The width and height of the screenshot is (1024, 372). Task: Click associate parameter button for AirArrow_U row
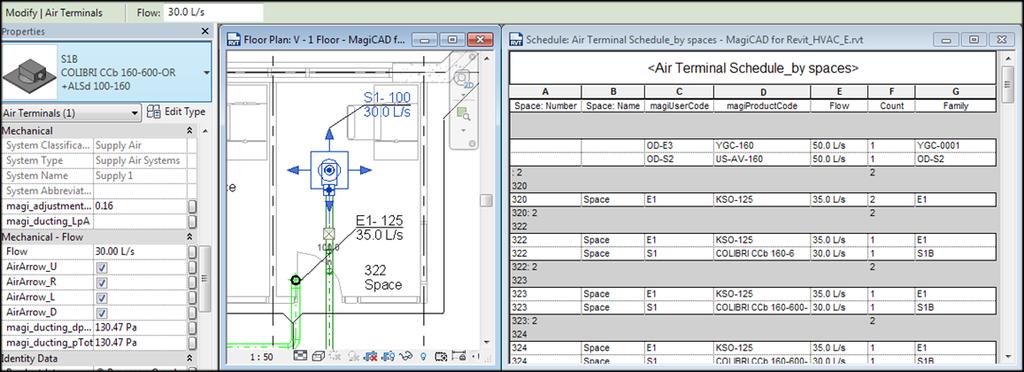(x=192, y=268)
